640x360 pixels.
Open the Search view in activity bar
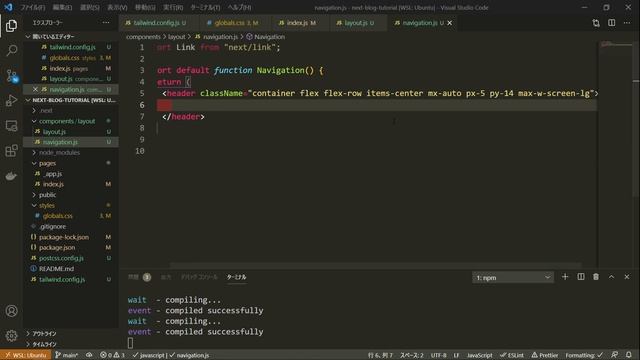[11, 51]
